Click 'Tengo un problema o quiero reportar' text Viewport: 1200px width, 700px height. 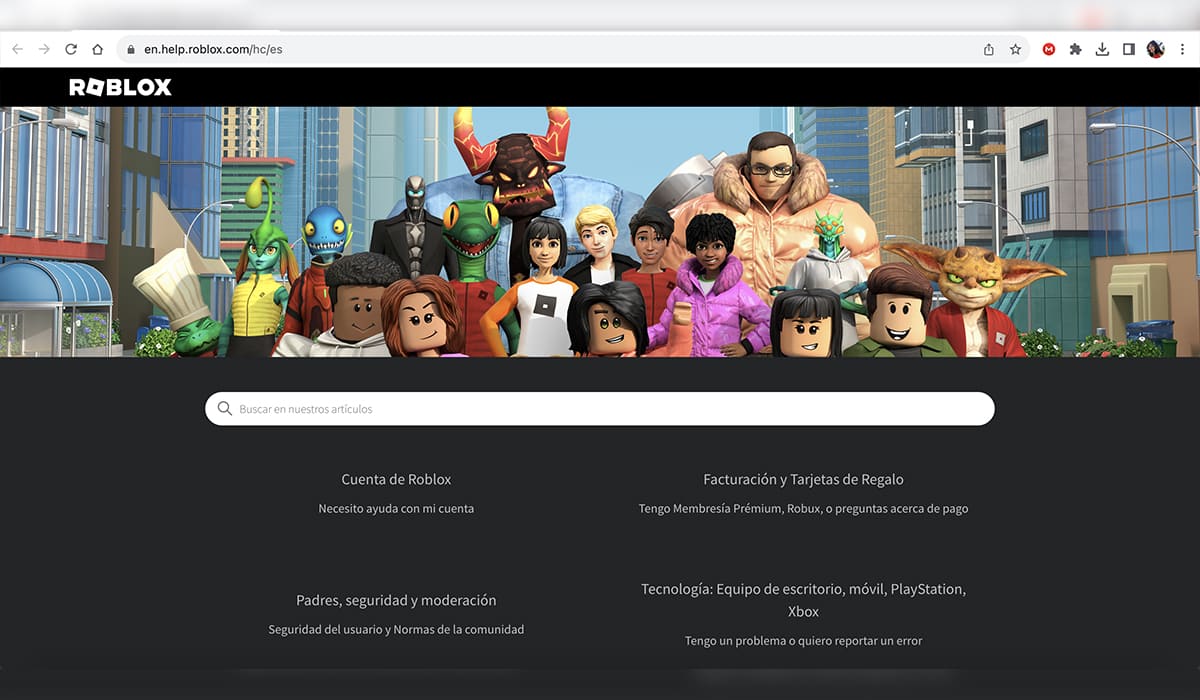(x=803, y=641)
